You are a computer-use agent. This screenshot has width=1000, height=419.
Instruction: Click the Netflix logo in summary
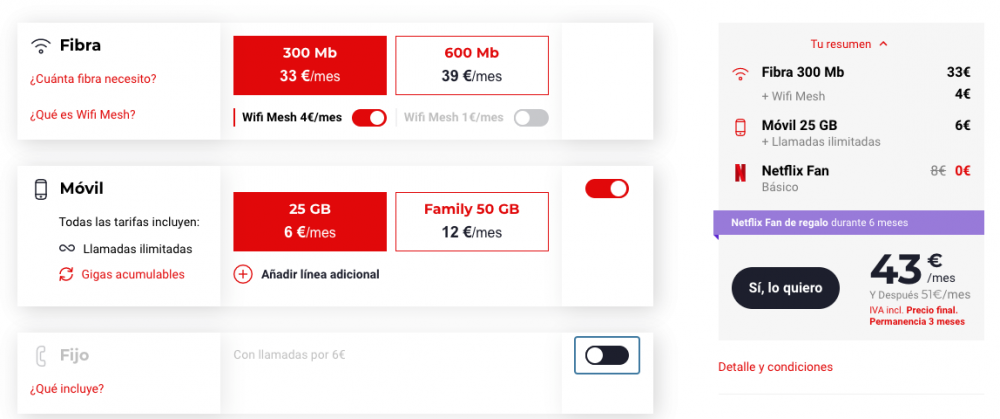[740, 171]
